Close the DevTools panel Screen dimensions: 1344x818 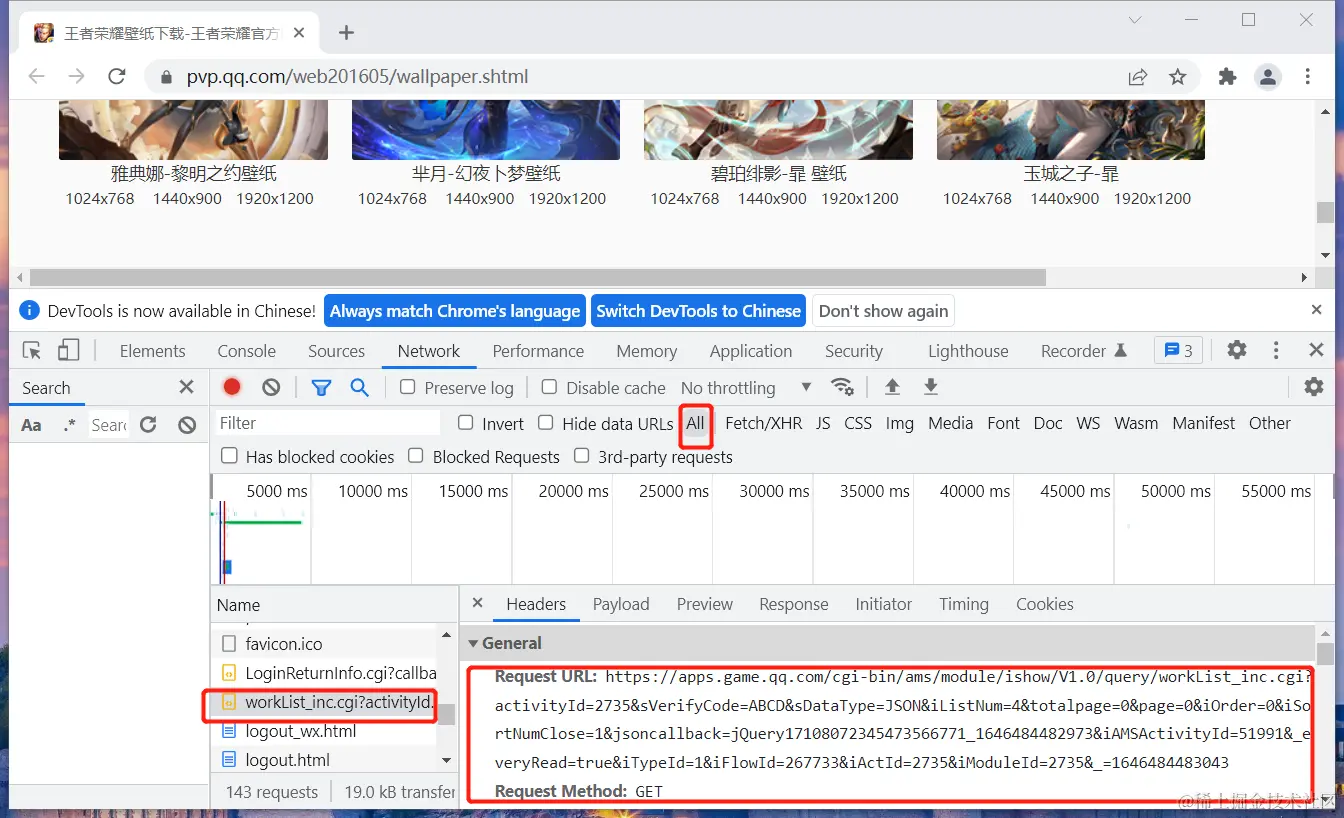(1316, 350)
